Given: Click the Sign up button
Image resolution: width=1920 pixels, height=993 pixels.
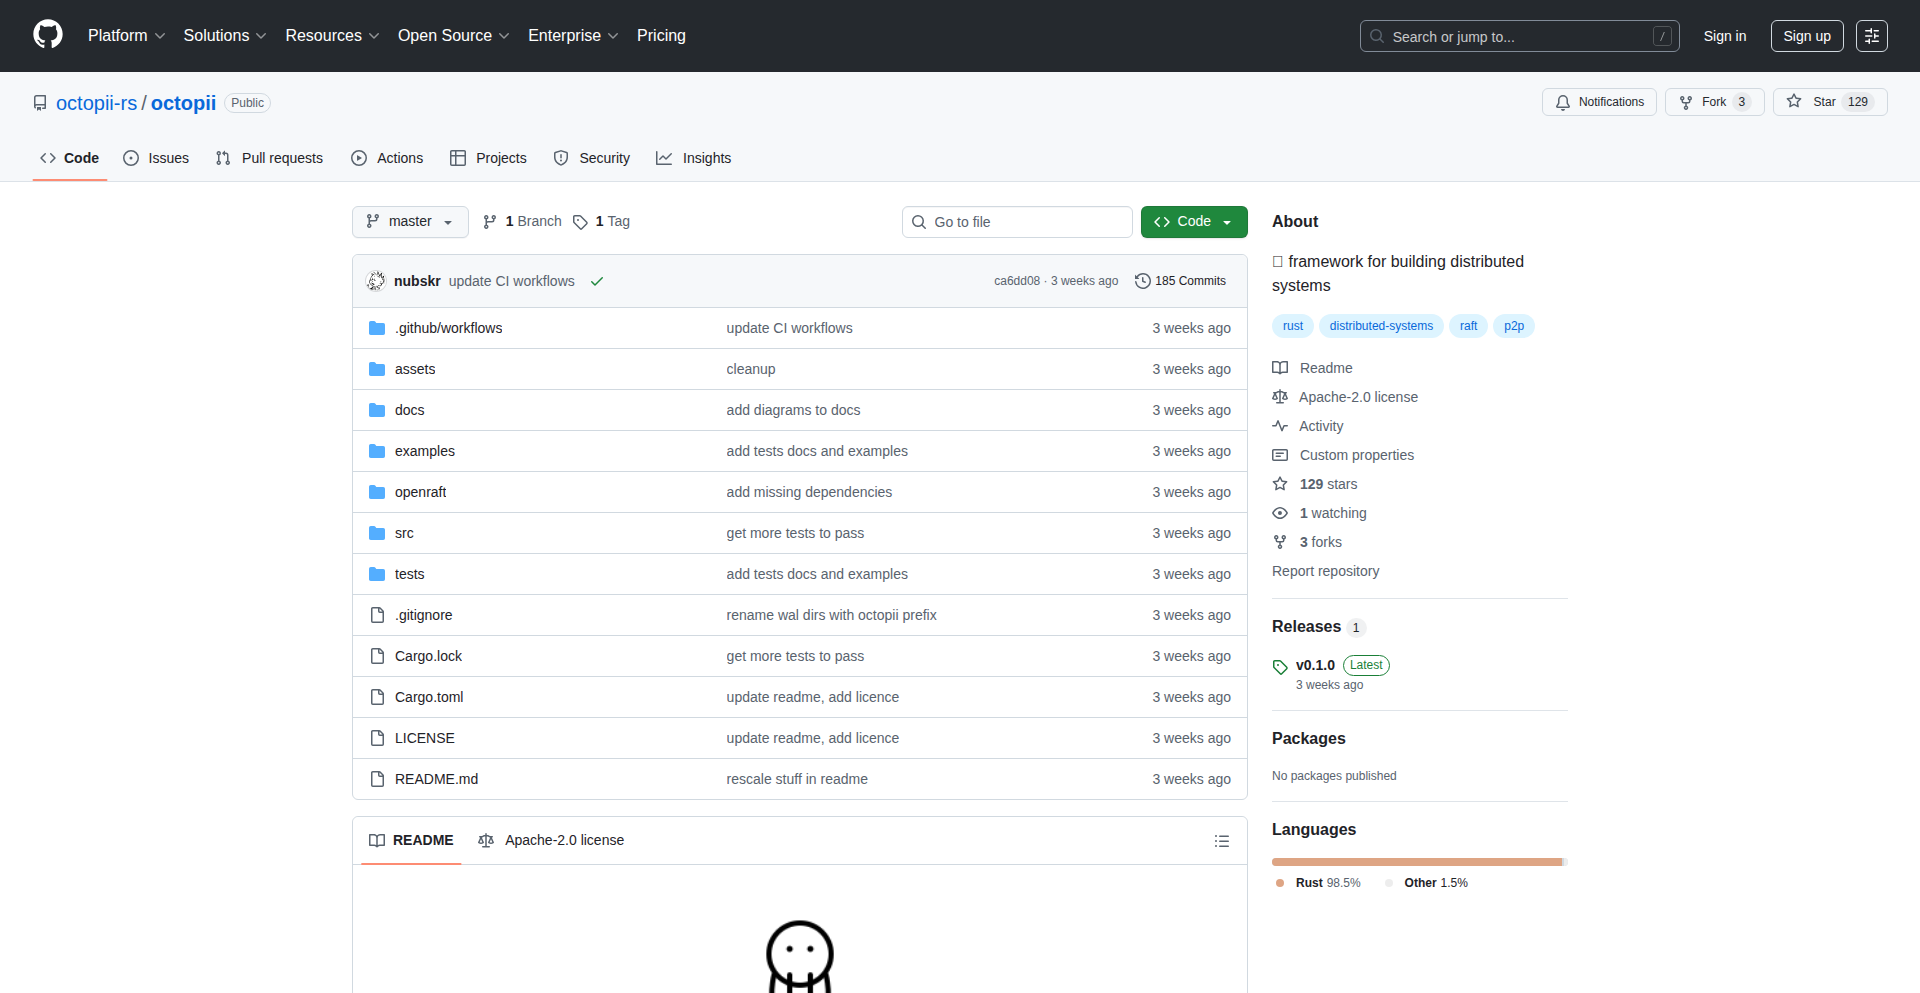Looking at the screenshot, I should [1806, 35].
